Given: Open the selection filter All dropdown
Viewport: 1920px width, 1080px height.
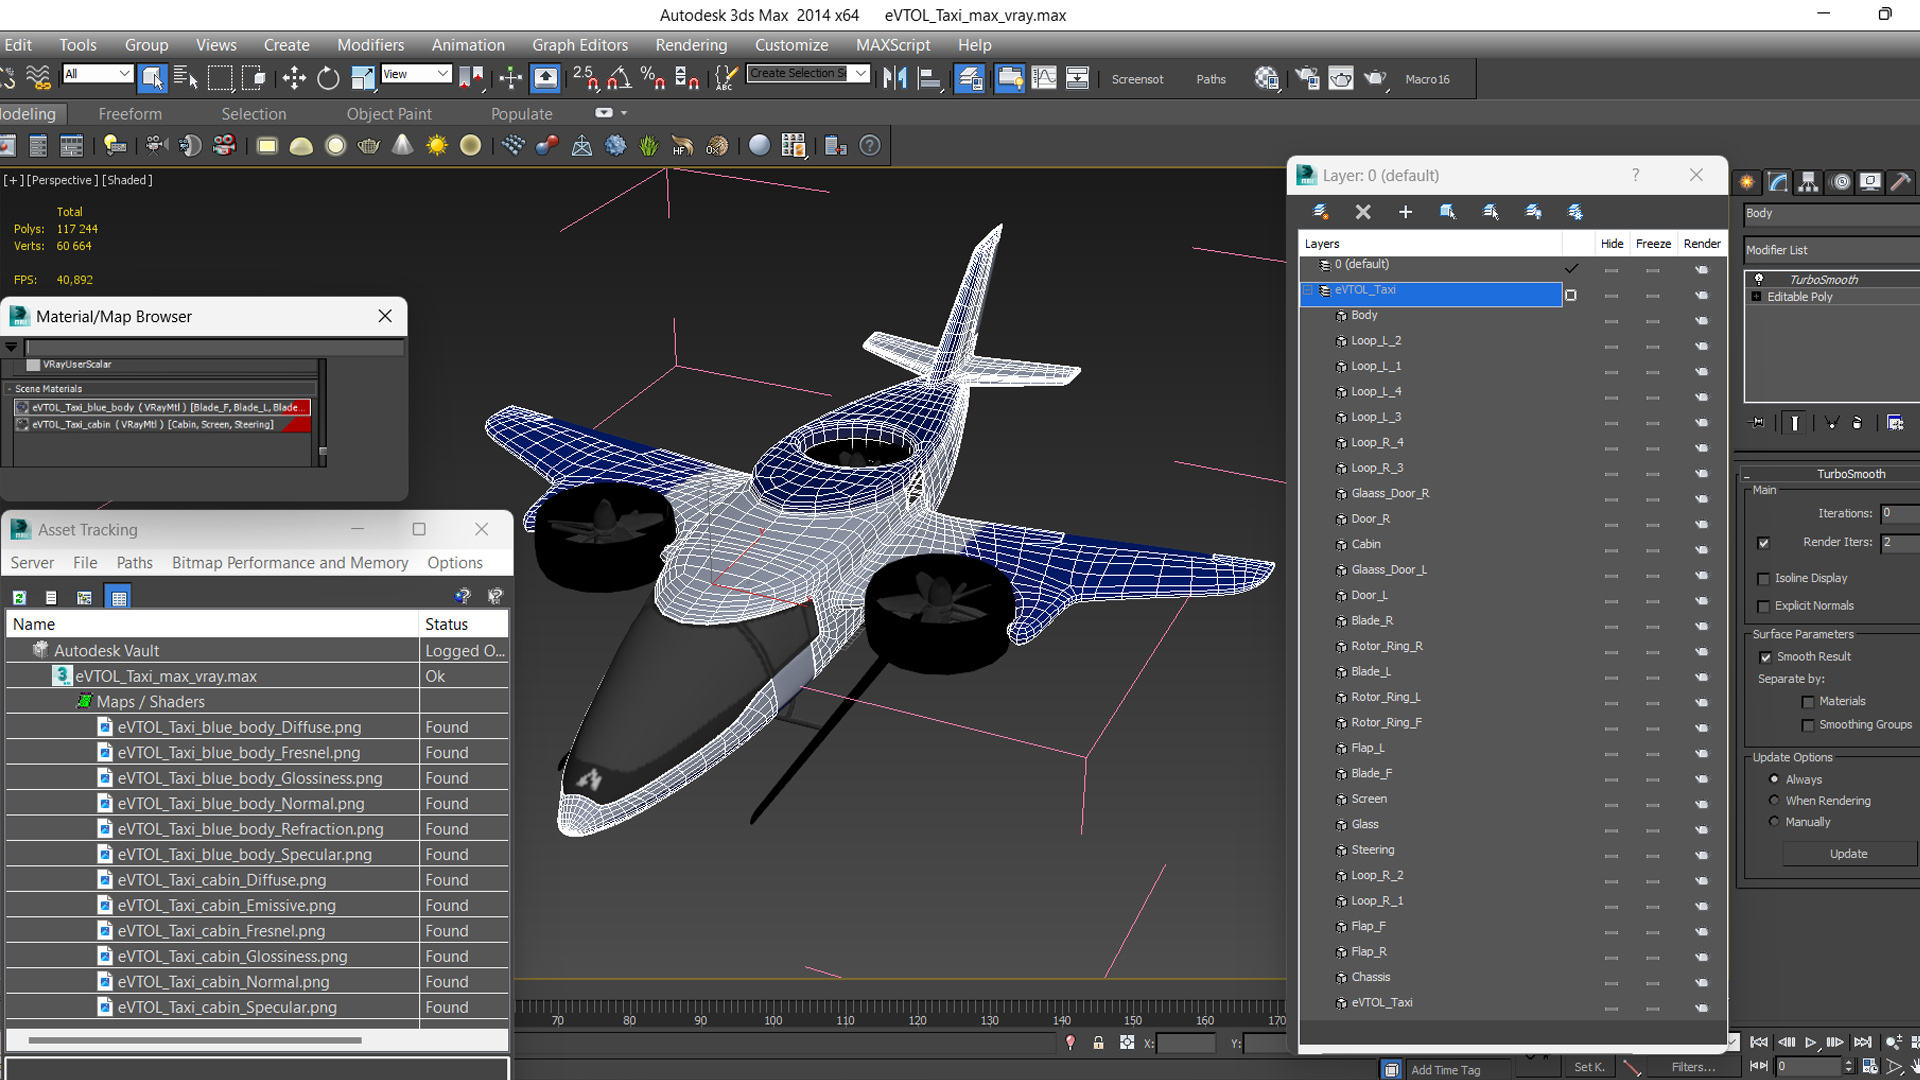Looking at the screenshot, I should (x=97, y=74).
